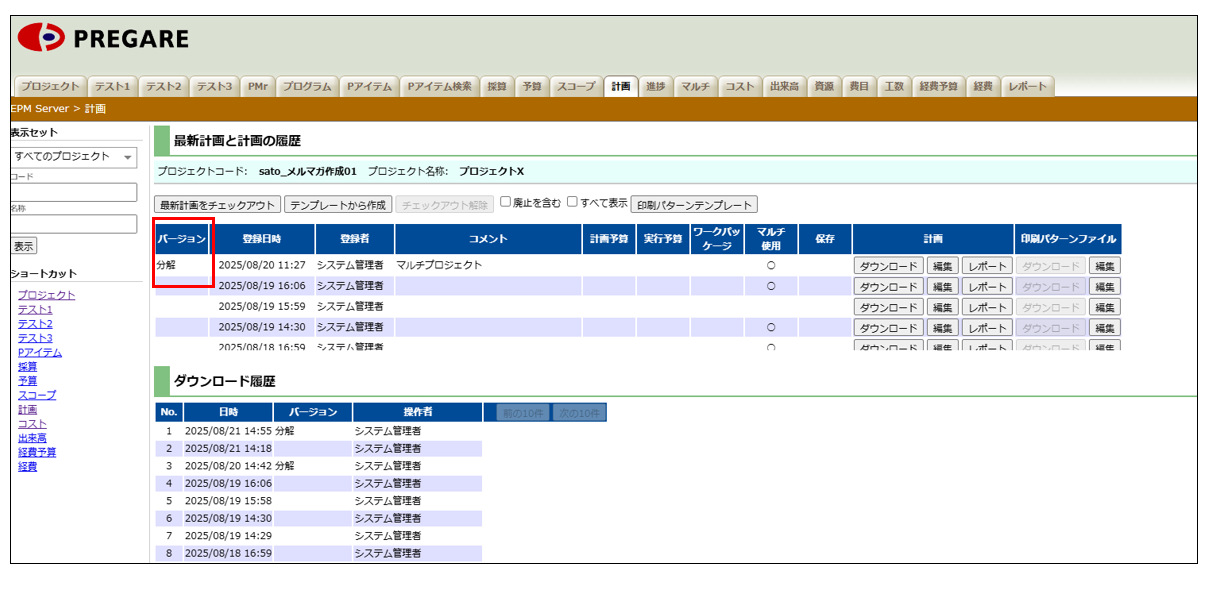Open 印刷パターンテンプレート button
This screenshot has width=1223, height=589.
pos(695,205)
